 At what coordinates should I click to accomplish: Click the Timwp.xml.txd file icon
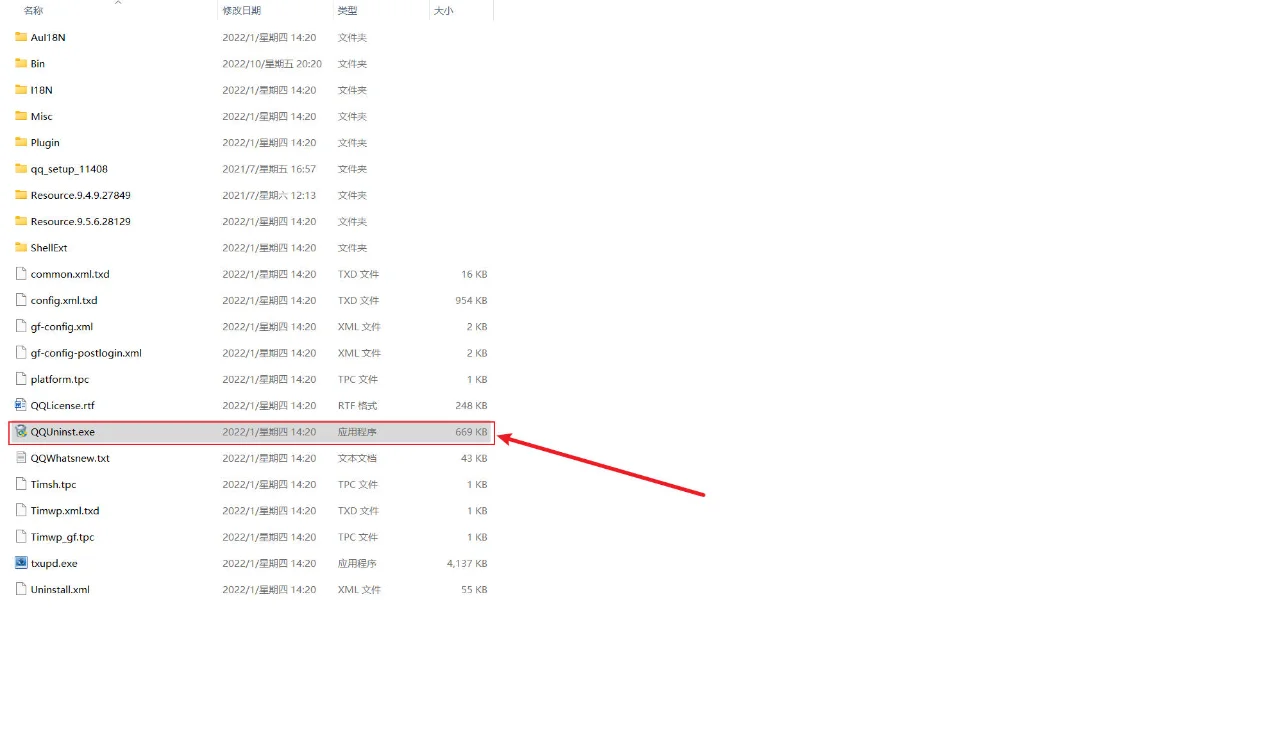click(x=21, y=510)
